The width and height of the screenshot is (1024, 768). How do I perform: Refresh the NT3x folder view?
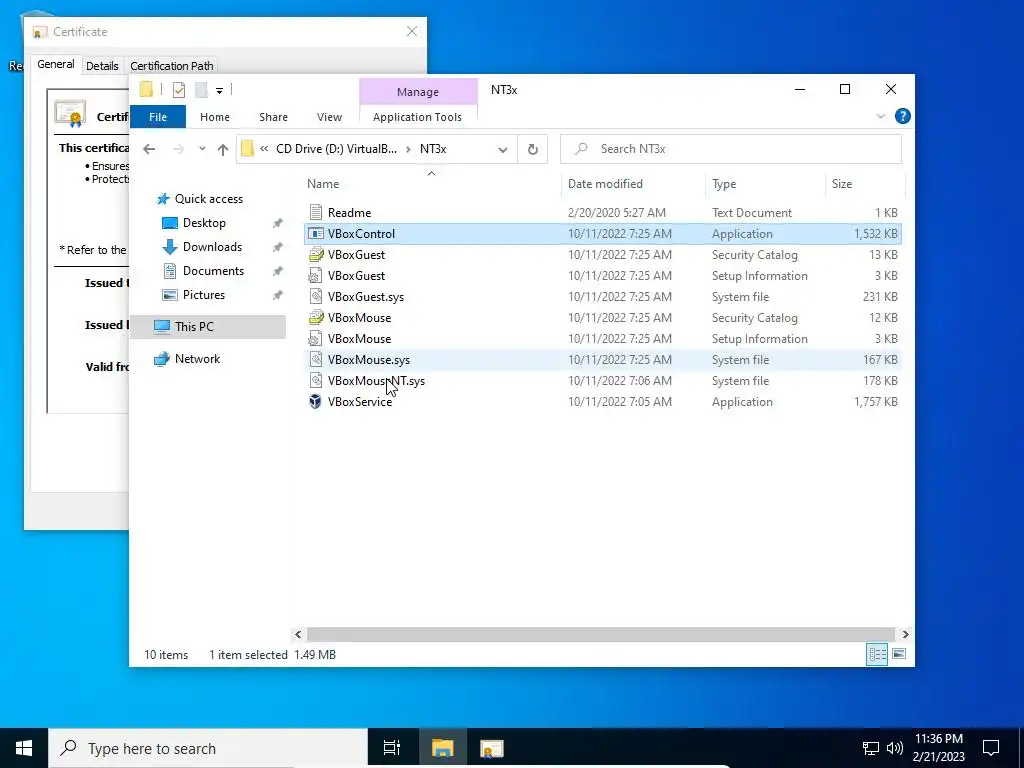click(533, 149)
